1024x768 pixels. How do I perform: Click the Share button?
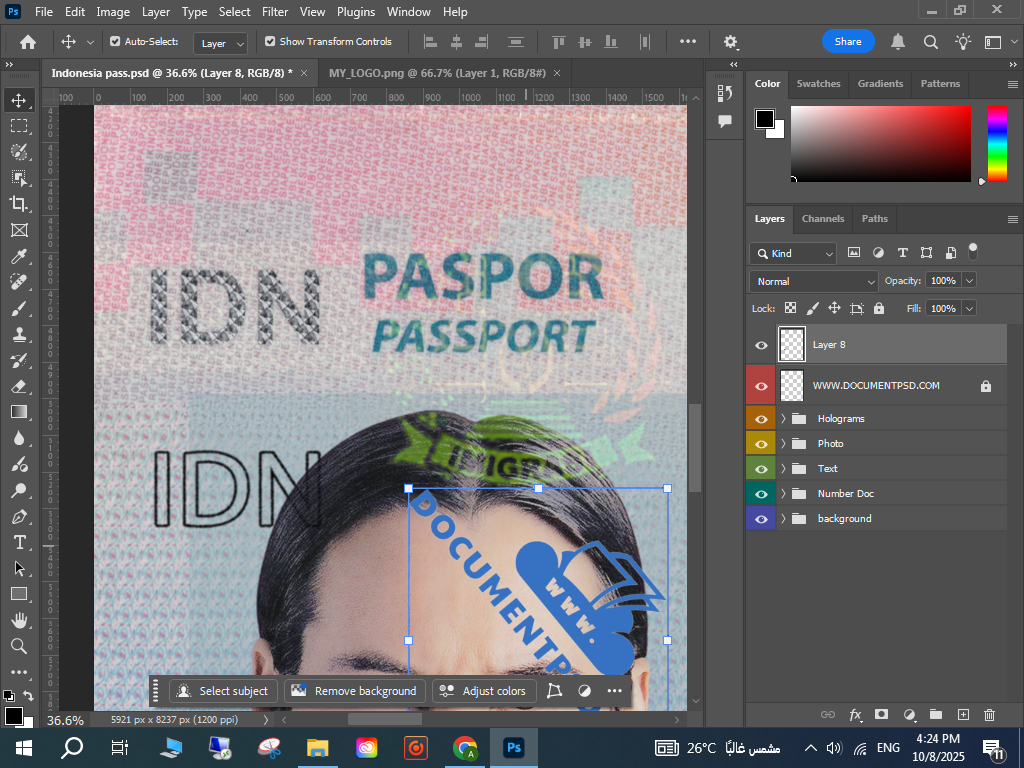848,42
